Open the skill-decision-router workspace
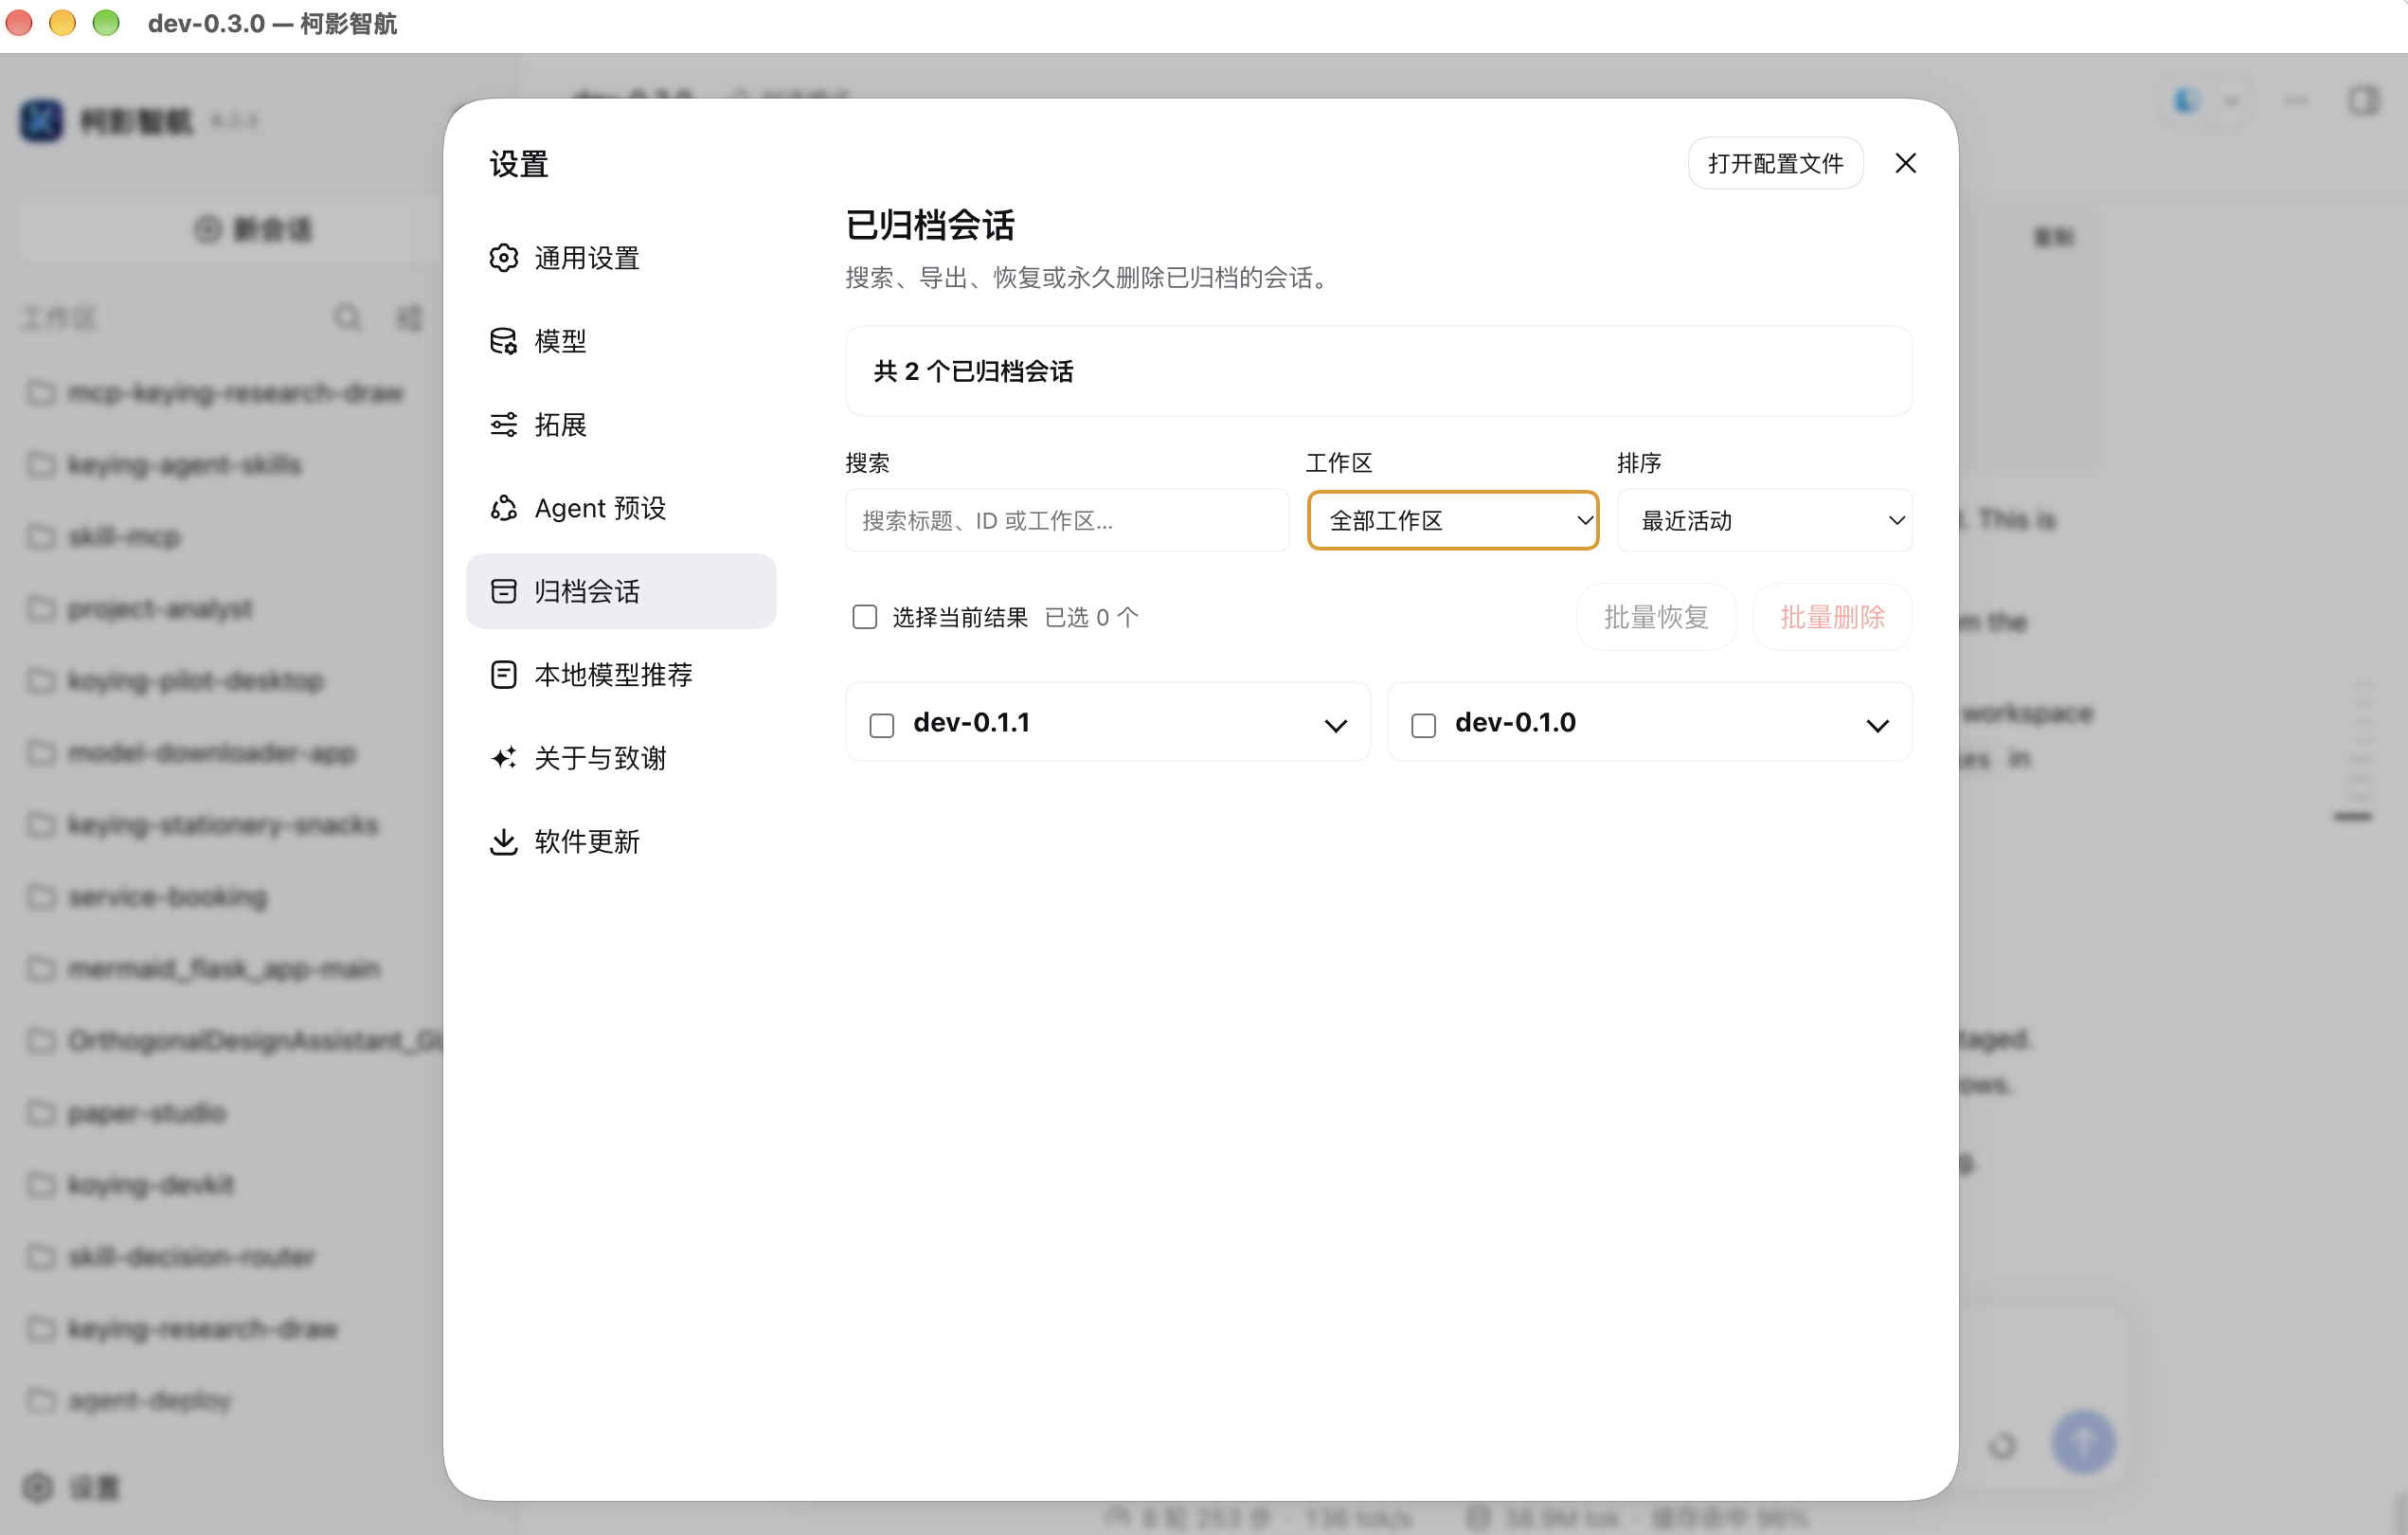This screenshot has height=1535, width=2408. click(x=190, y=1257)
